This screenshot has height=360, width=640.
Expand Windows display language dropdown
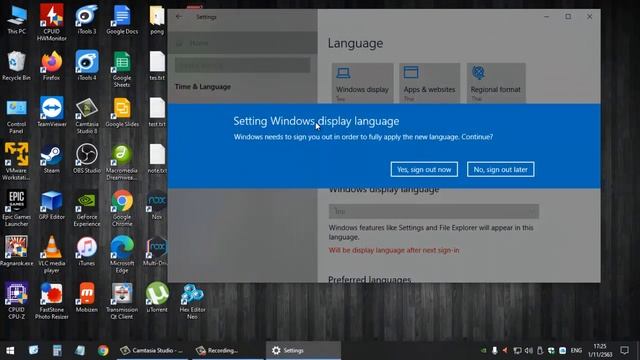click(x=433, y=211)
